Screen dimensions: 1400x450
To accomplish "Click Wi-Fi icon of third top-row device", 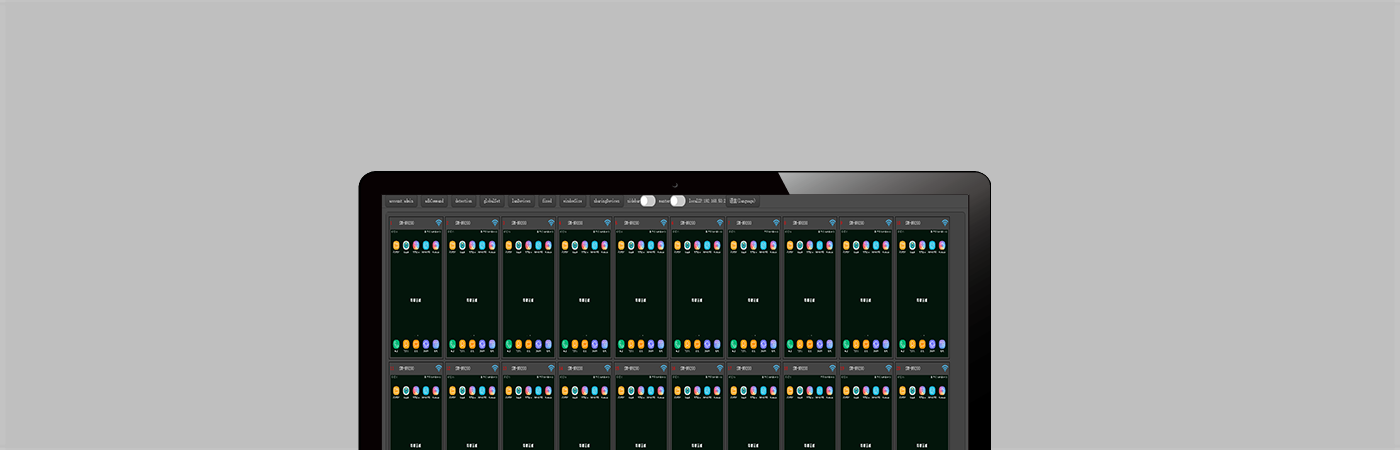I will [x=551, y=223].
